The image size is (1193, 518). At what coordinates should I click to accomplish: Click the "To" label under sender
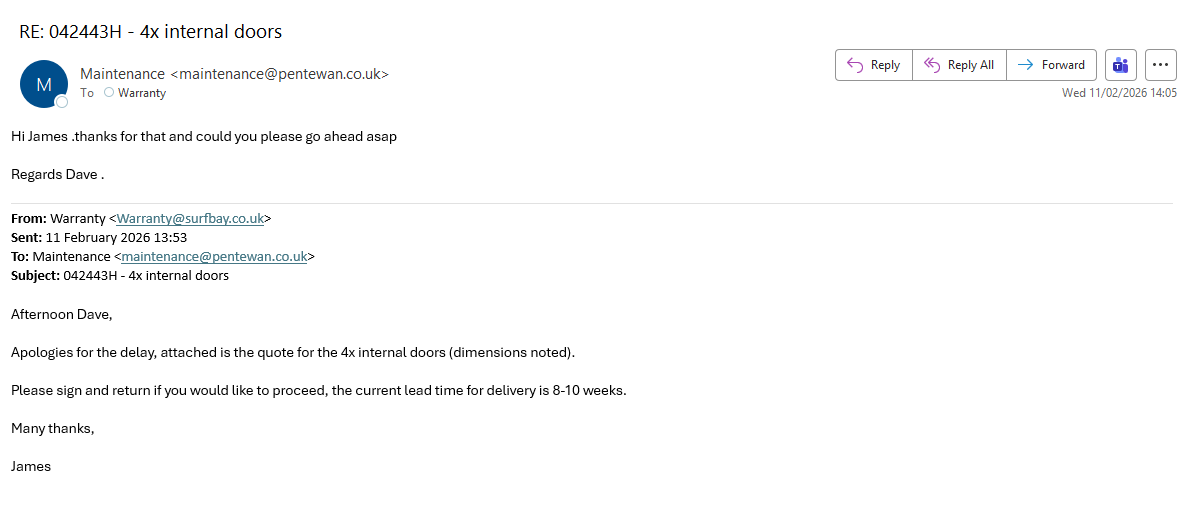click(x=87, y=93)
